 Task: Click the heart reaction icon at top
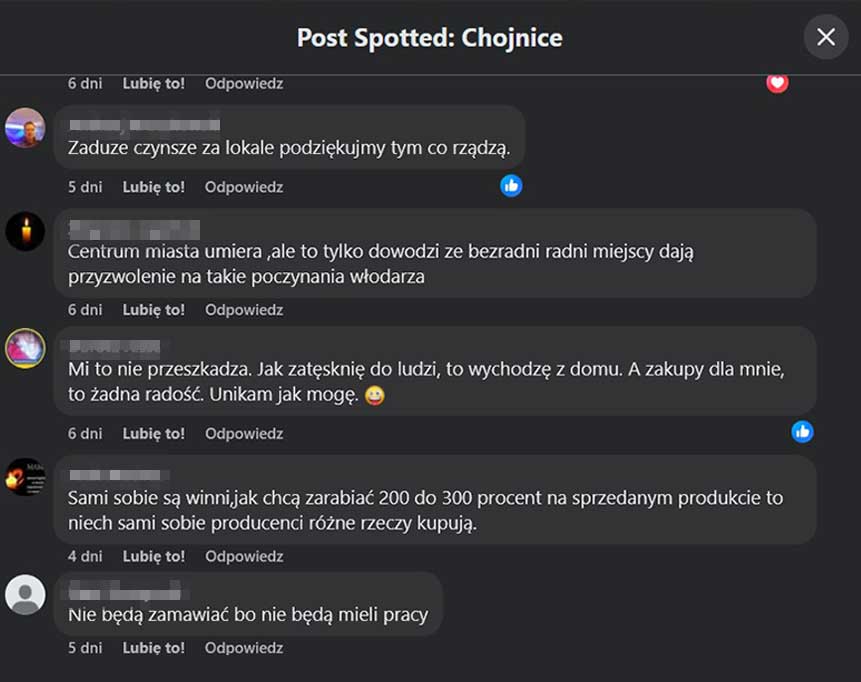[777, 83]
